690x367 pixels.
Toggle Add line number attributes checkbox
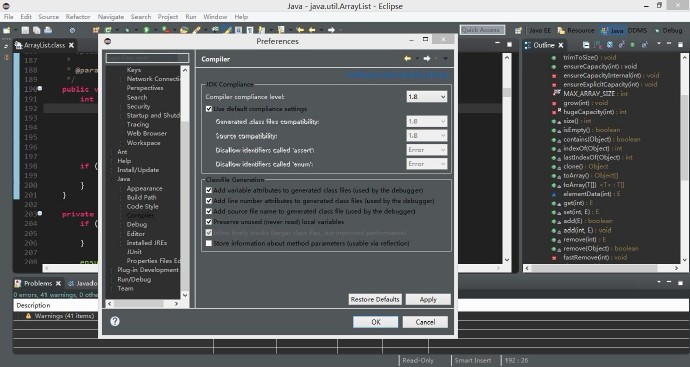(x=209, y=201)
